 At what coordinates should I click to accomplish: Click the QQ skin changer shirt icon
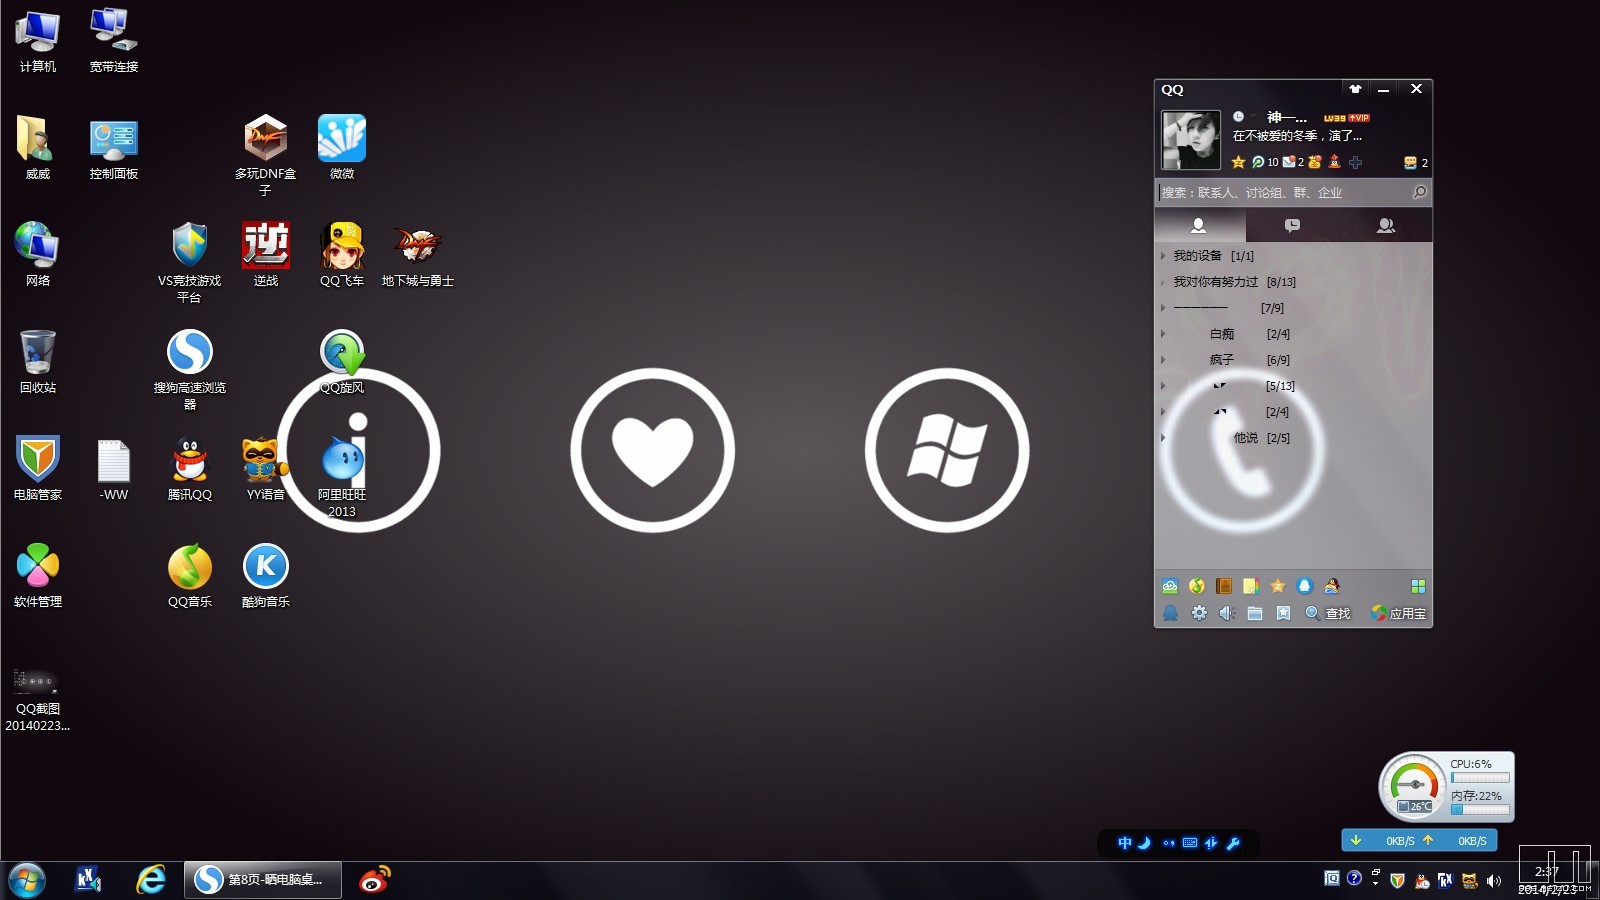pyautogui.click(x=1355, y=89)
